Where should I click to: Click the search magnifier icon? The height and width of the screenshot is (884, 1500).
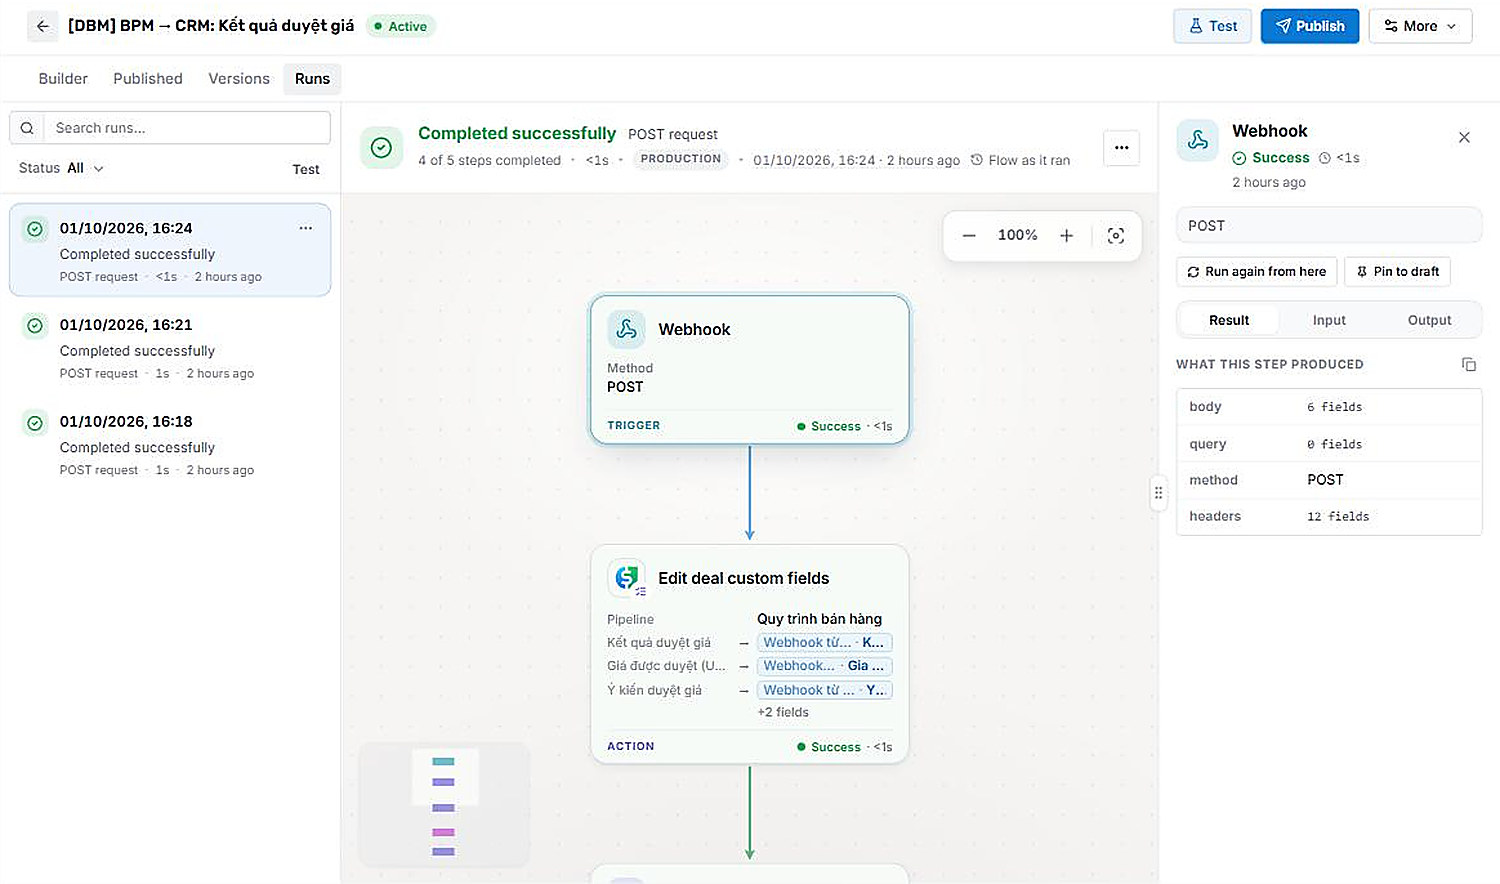[x=27, y=128]
